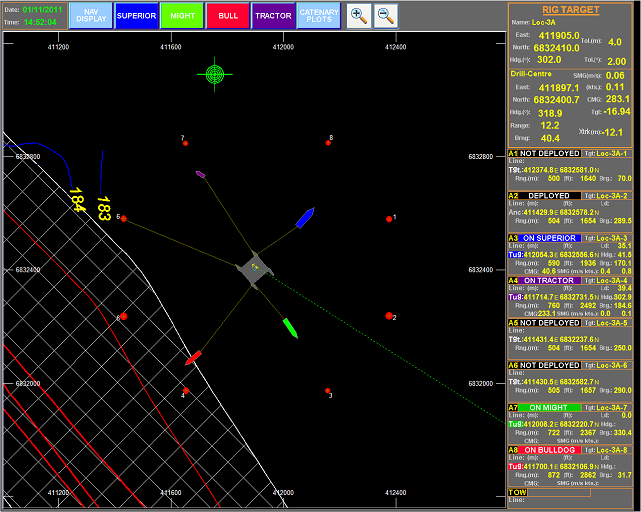Select the MIGHT vessel button
This screenshot has height=512, width=641.
pos(182,16)
